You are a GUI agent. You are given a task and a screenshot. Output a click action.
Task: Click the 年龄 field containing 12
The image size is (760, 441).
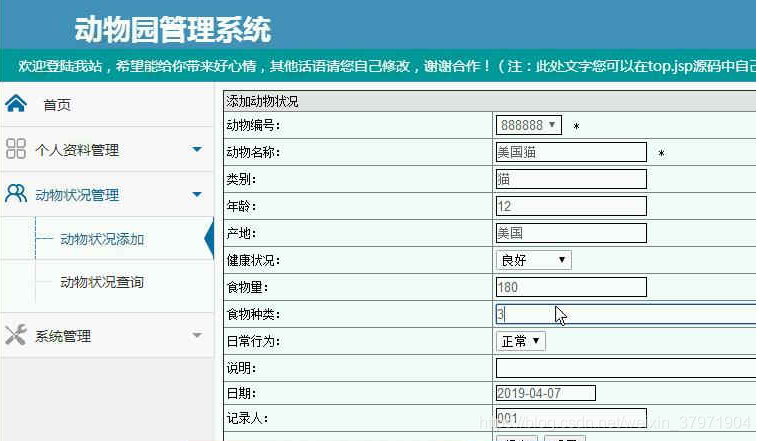tap(571, 206)
